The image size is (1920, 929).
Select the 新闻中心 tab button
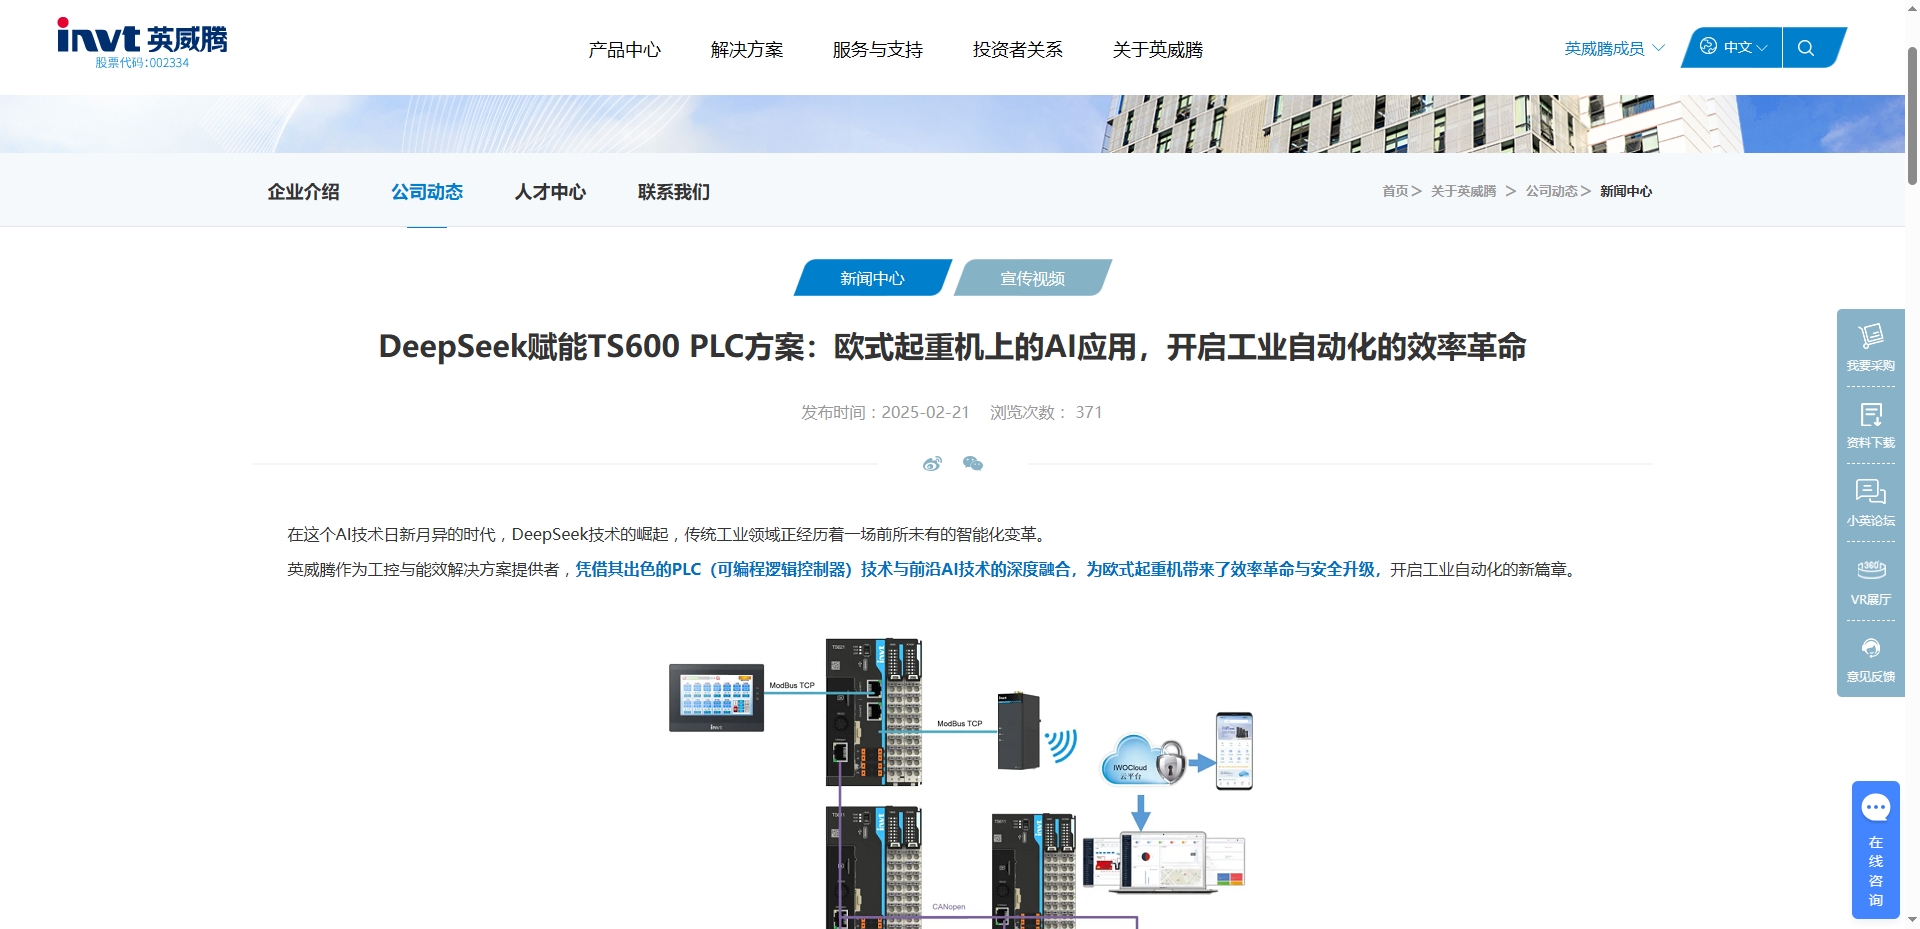coord(872,278)
